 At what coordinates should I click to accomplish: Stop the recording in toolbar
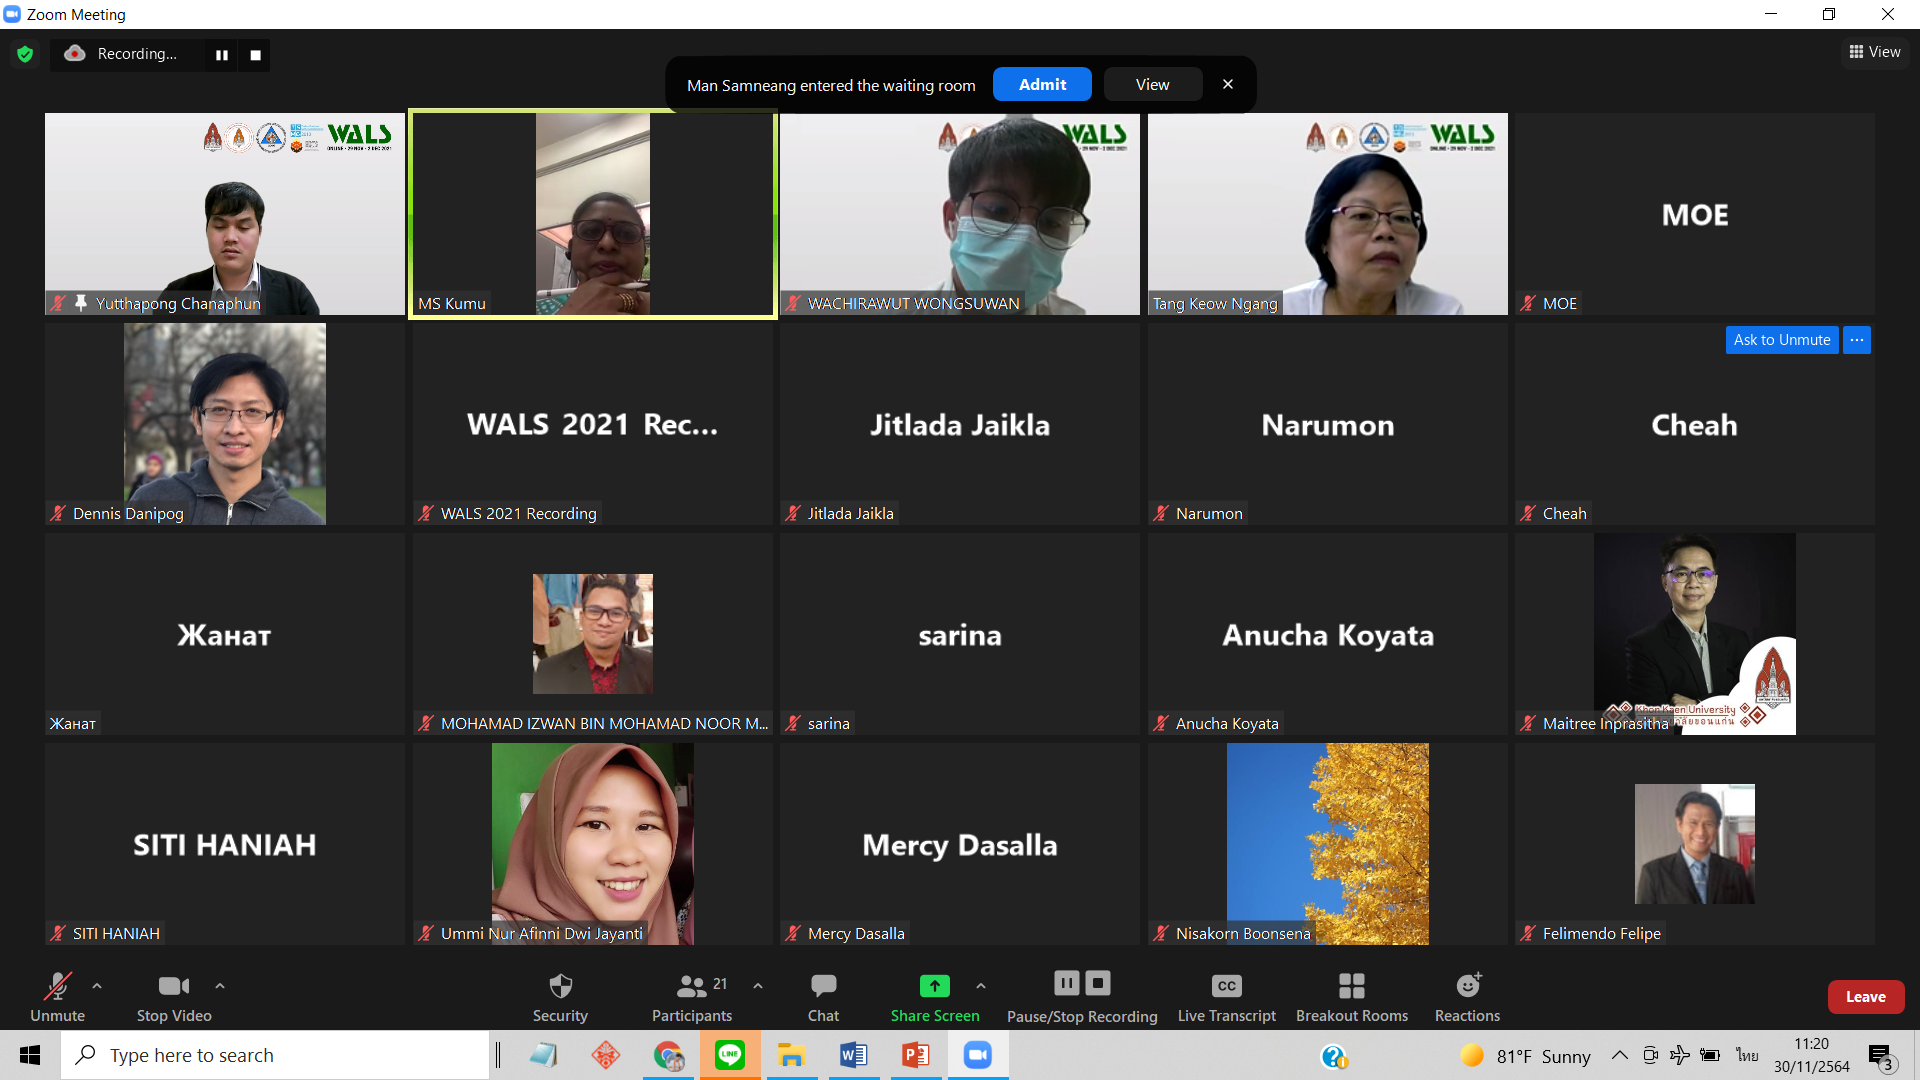click(x=1098, y=984)
